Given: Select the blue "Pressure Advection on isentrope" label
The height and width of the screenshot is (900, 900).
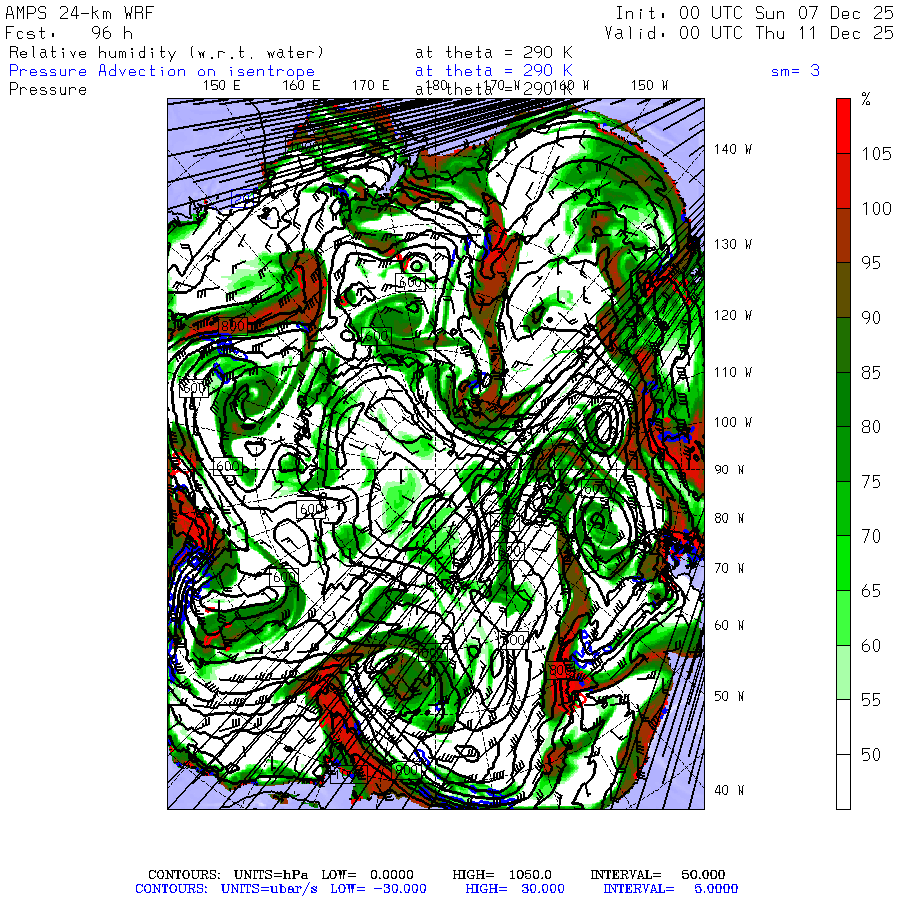Looking at the screenshot, I should pyautogui.click(x=161, y=70).
